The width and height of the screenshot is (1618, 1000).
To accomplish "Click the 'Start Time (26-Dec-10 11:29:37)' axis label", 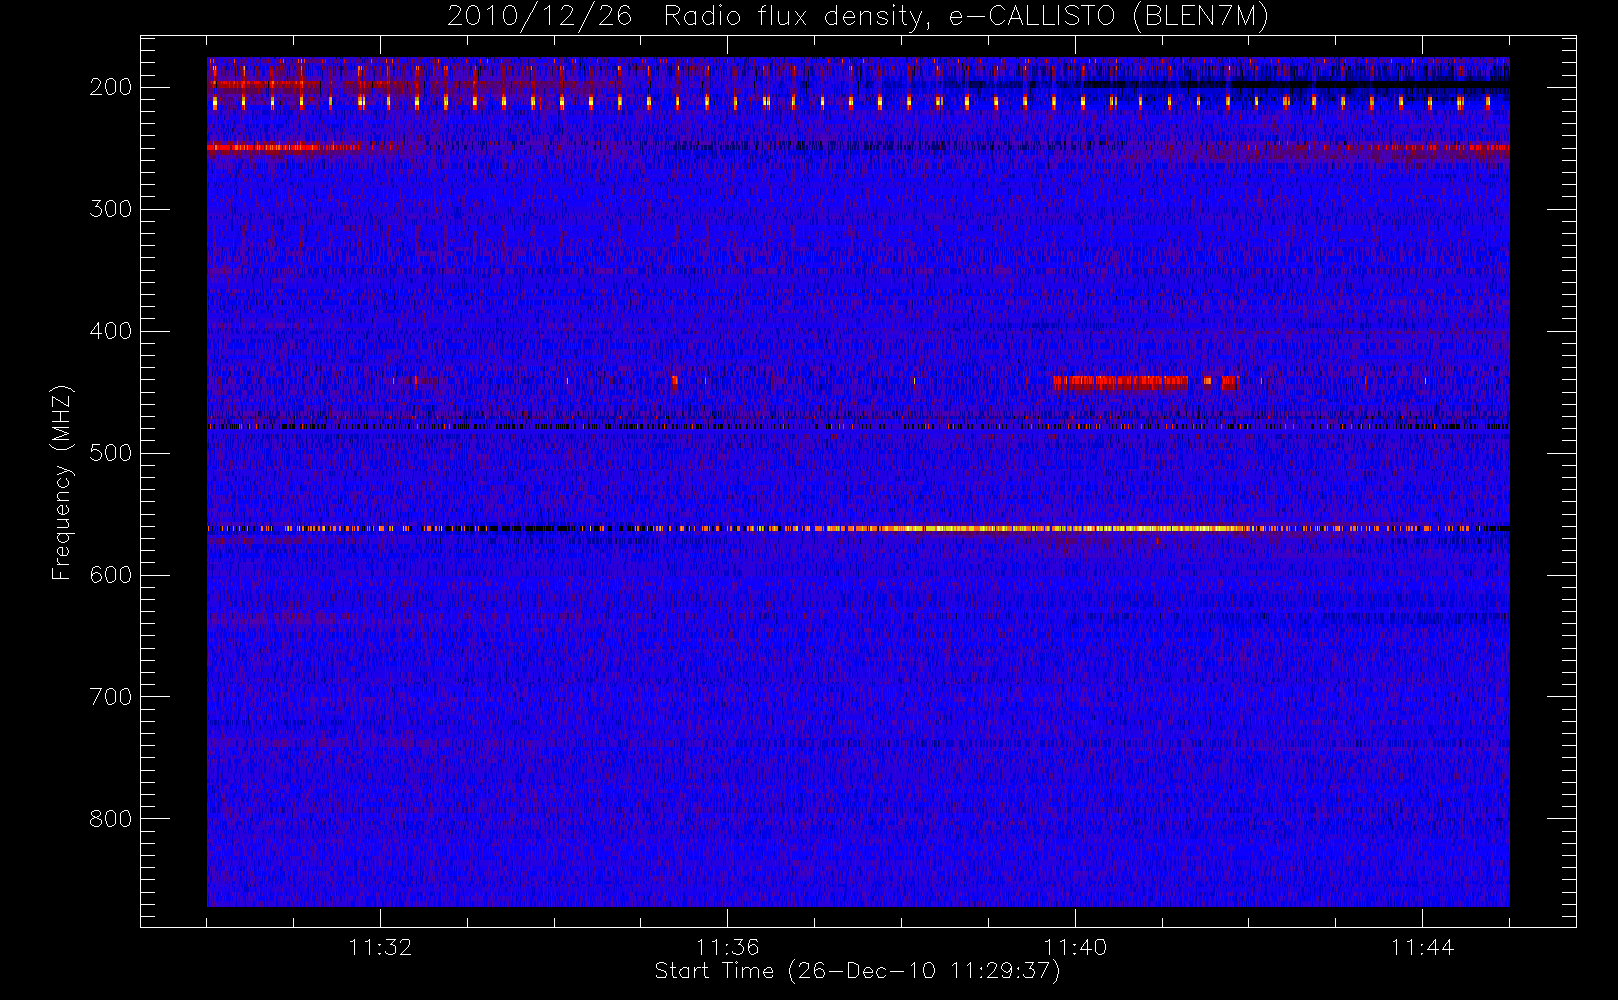I will (857, 971).
